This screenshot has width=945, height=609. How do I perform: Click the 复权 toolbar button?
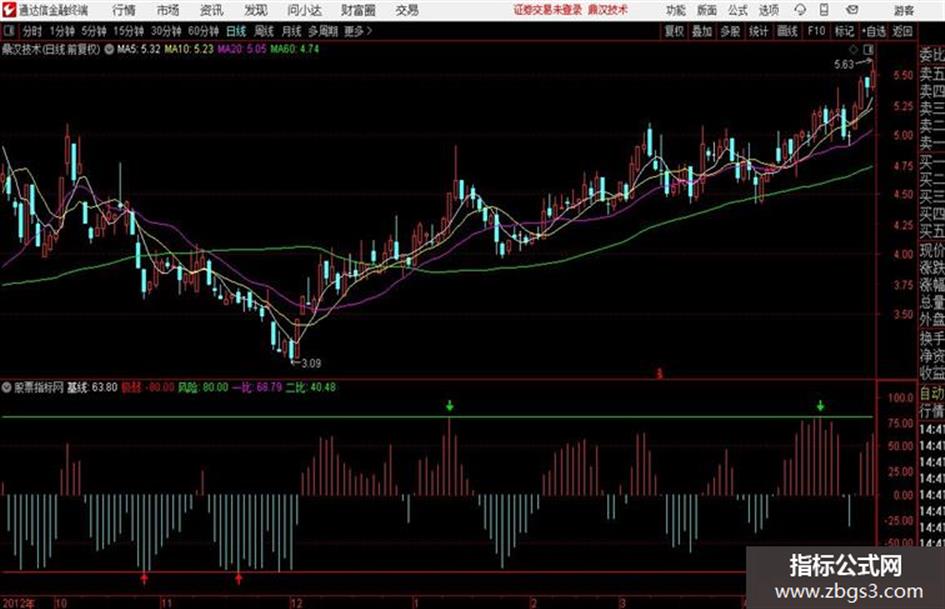674,31
